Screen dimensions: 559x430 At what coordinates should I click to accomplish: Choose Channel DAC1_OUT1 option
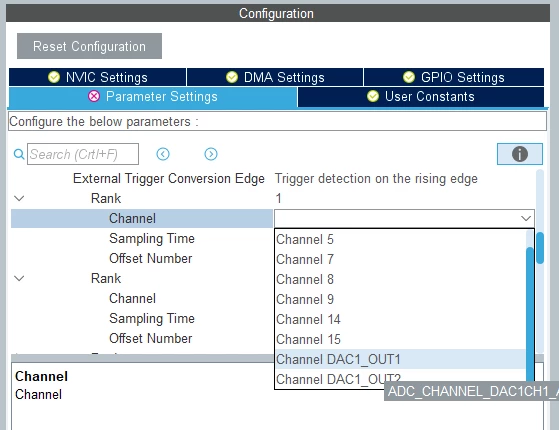400,359
